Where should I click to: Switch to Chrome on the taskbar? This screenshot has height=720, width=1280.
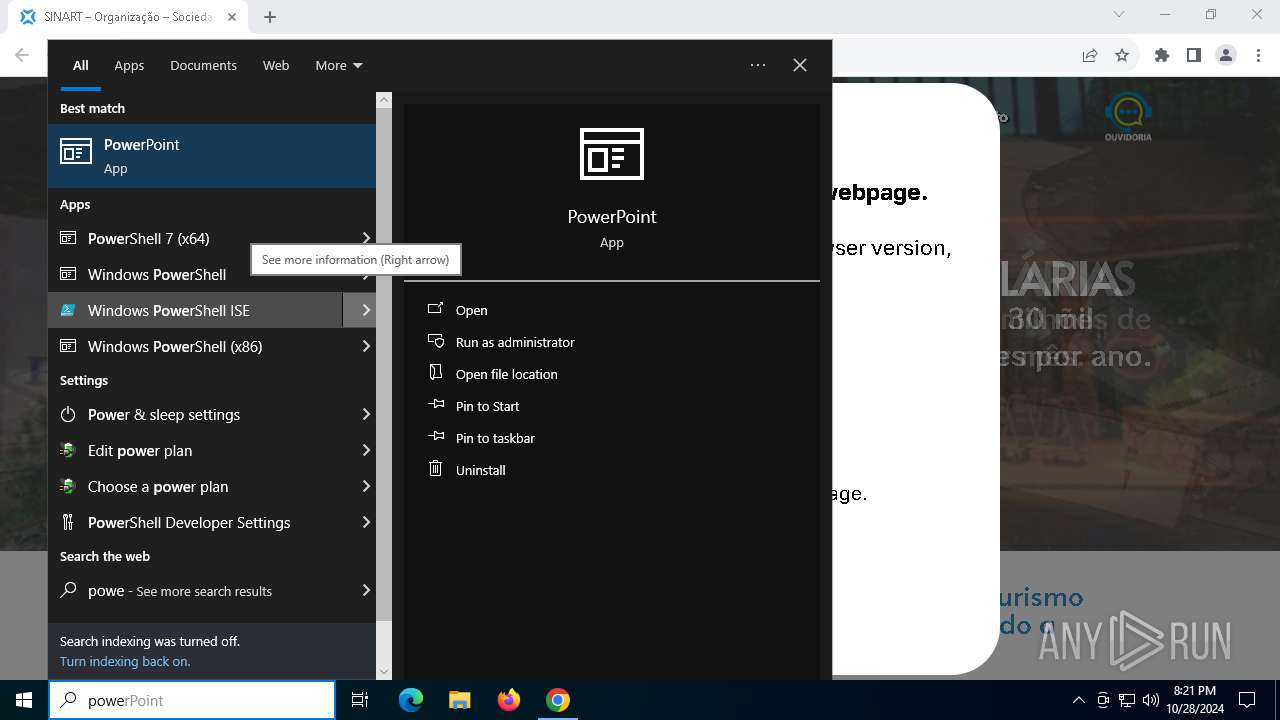click(558, 700)
